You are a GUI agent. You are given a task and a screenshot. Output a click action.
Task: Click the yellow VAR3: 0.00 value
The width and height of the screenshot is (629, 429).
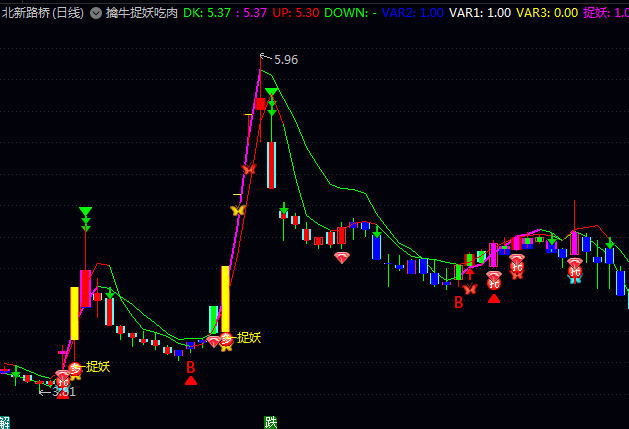(547, 13)
